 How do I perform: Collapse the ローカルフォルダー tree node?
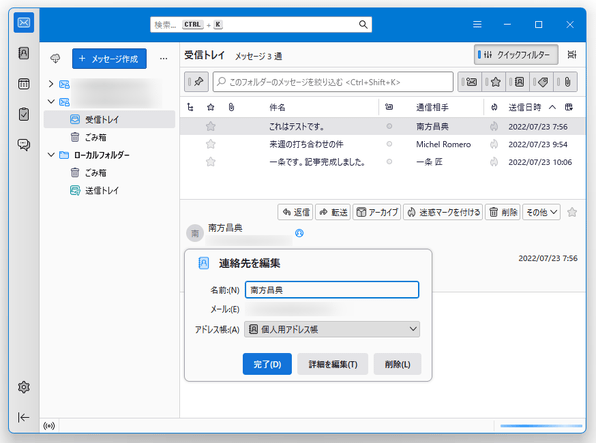coord(51,155)
